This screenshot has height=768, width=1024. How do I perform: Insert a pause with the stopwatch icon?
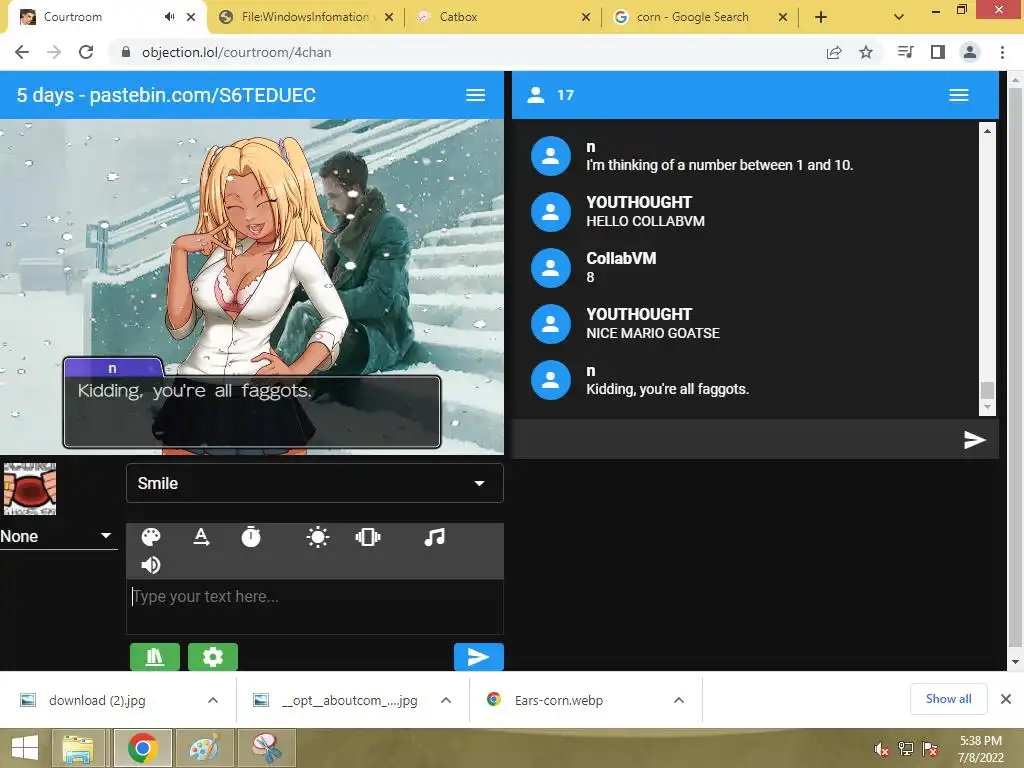[x=251, y=537]
